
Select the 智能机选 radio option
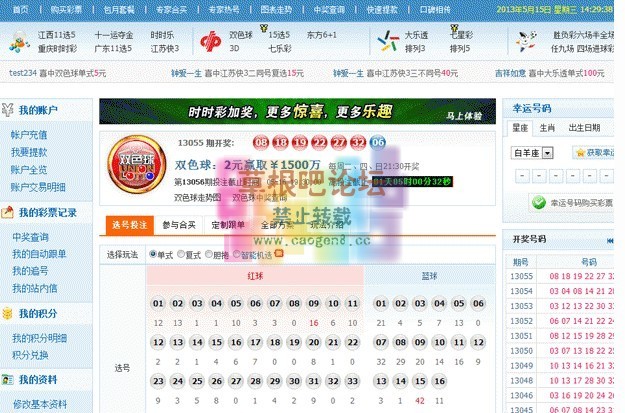[237, 254]
